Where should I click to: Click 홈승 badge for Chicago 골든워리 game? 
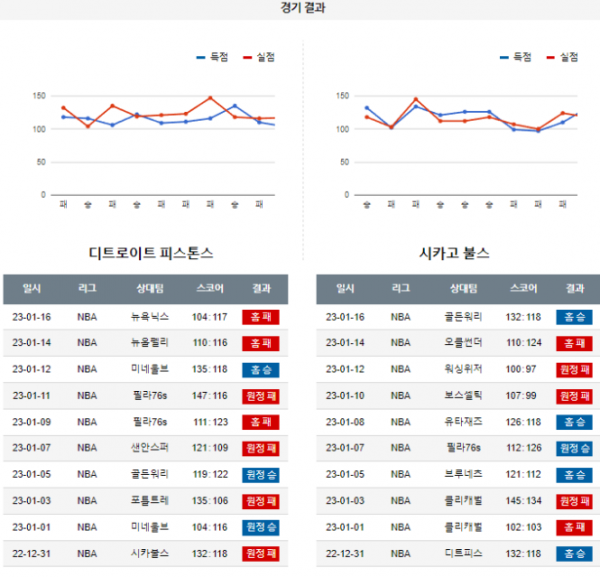pos(574,317)
